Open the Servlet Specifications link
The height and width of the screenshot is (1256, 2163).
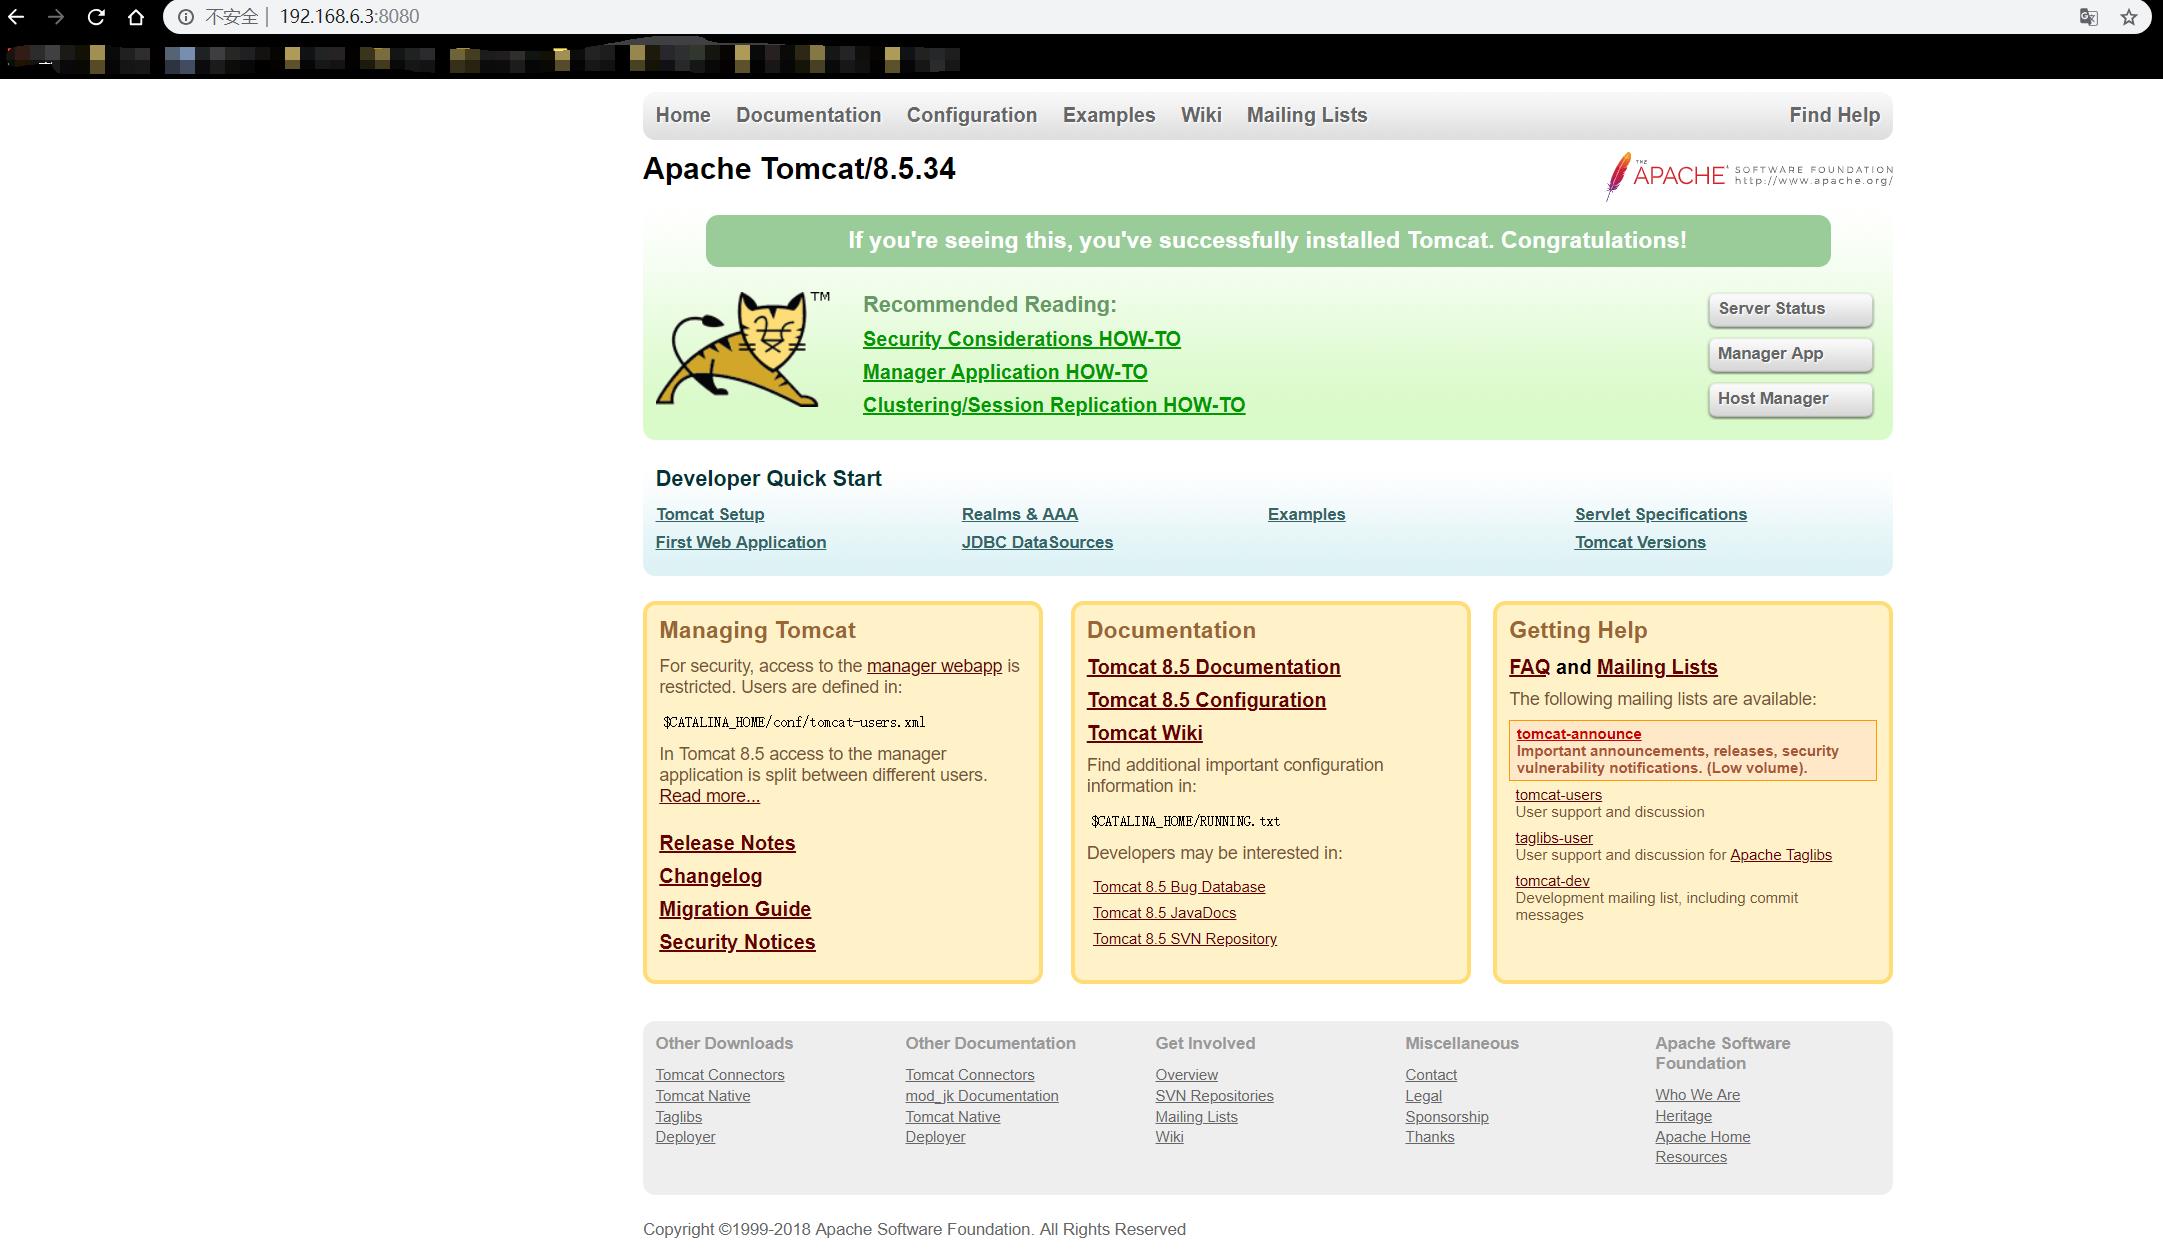coord(1661,514)
